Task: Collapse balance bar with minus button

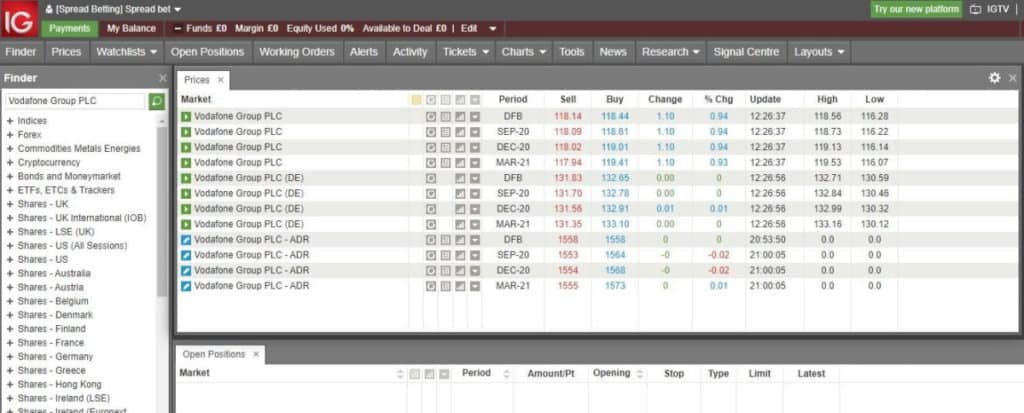Action: click(x=177, y=29)
